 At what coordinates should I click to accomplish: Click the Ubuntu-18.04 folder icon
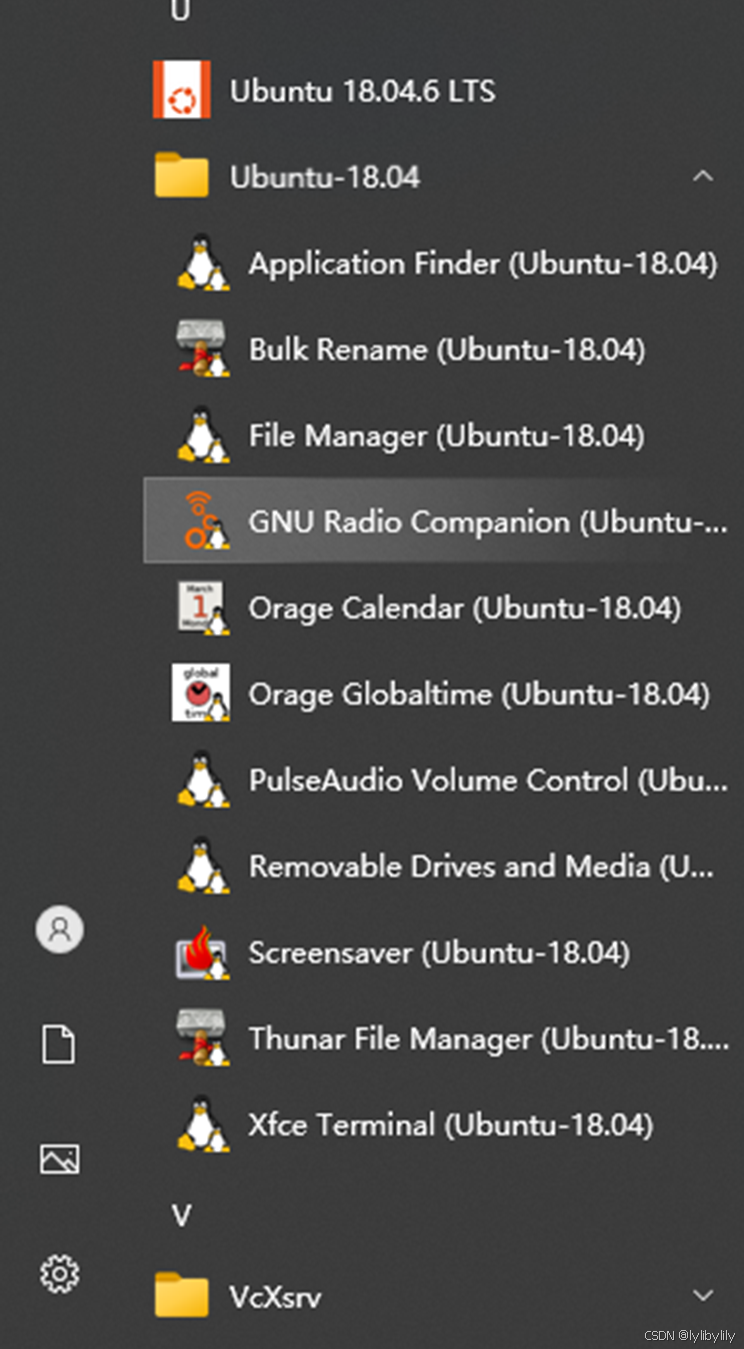(x=181, y=177)
